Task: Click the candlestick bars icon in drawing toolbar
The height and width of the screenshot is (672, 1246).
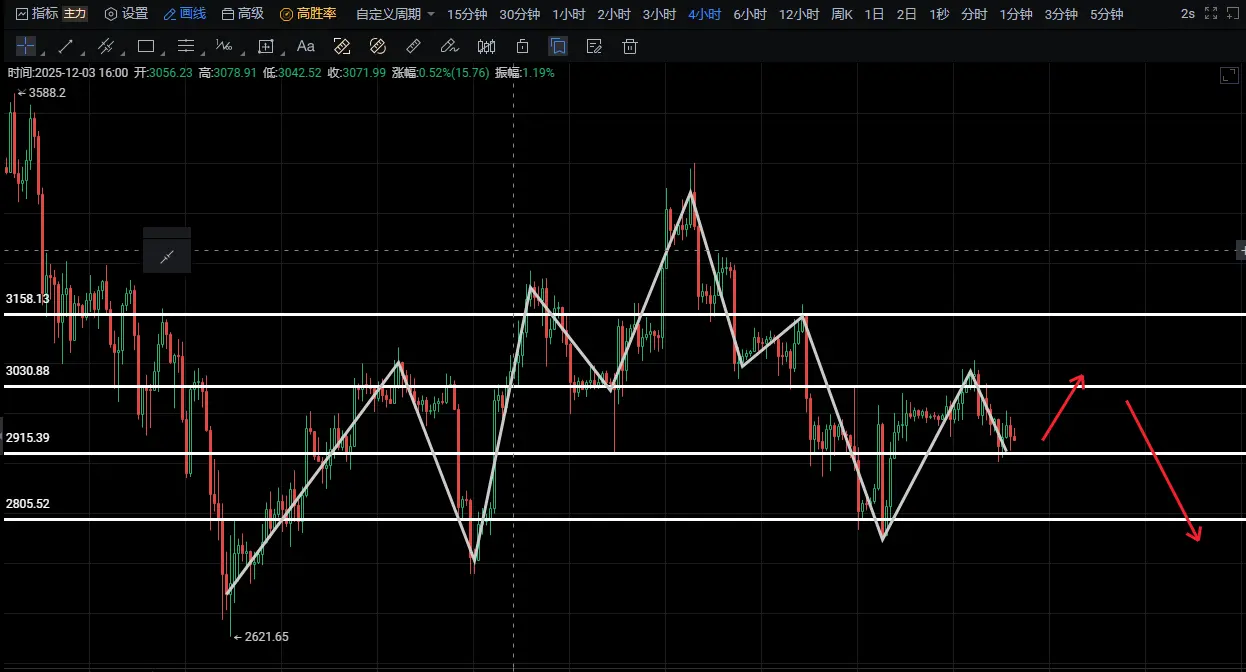Action: tap(487, 46)
